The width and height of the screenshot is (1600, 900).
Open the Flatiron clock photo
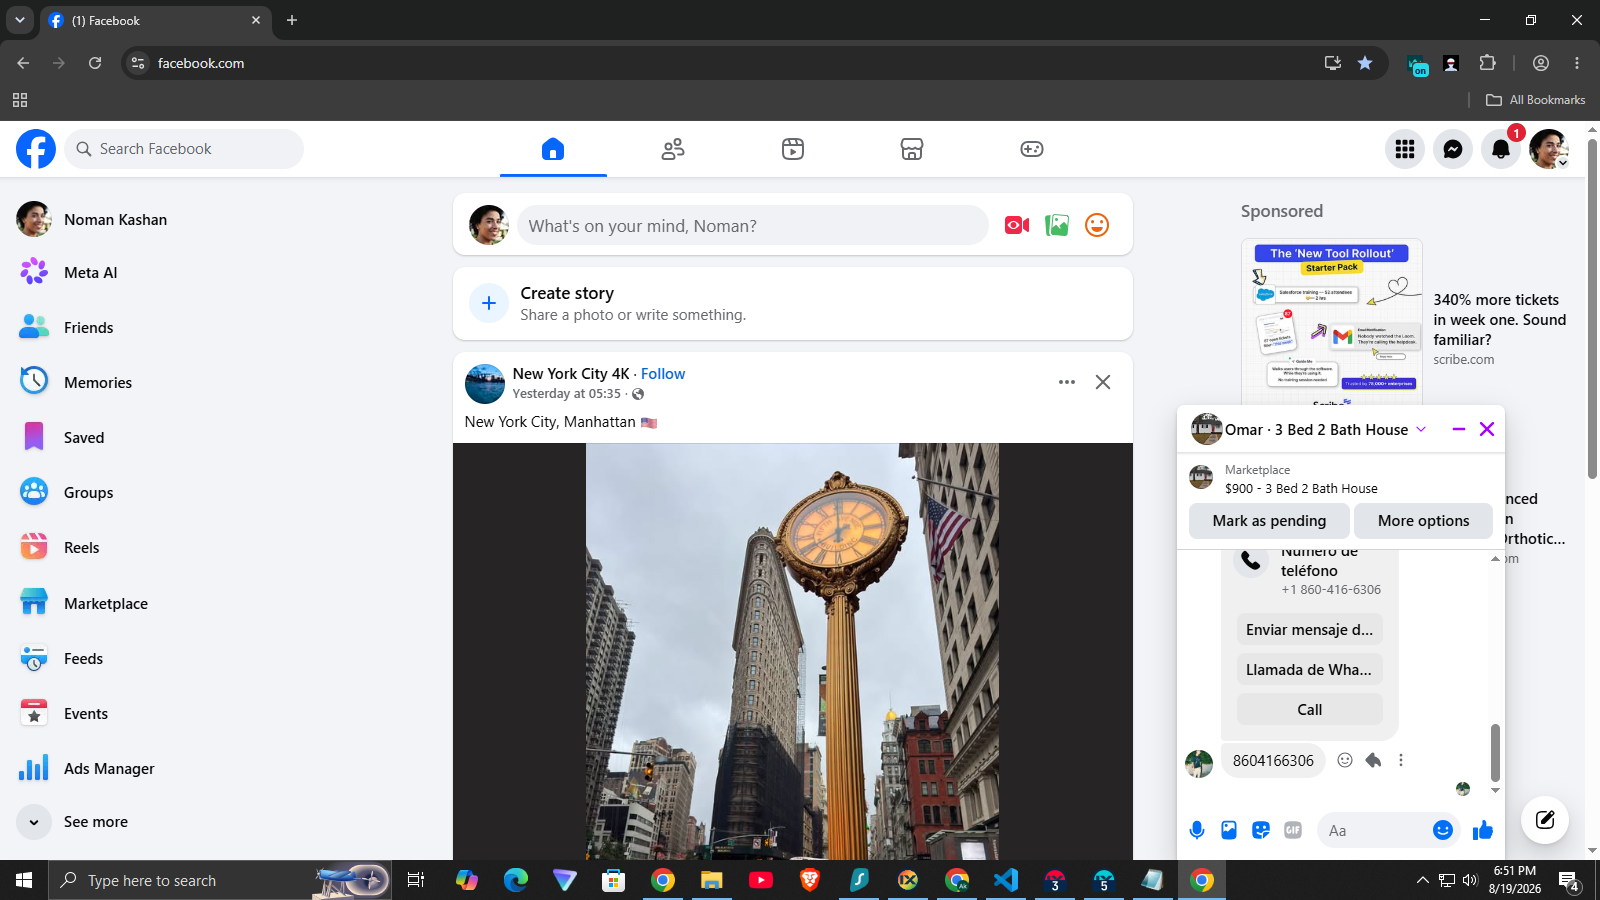(x=792, y=651)
